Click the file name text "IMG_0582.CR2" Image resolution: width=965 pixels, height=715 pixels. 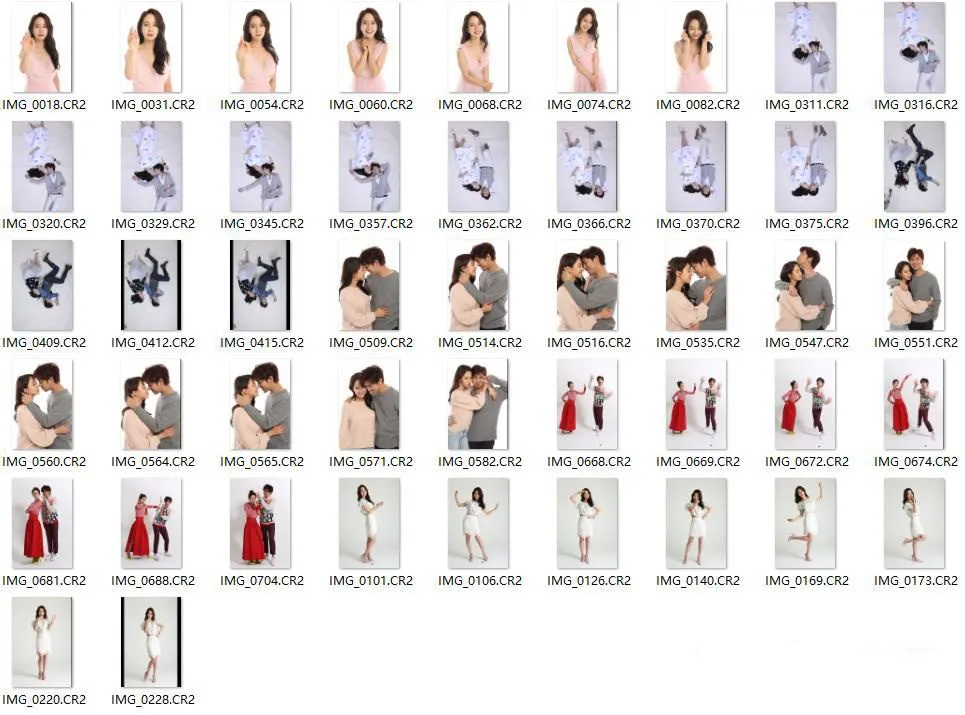479,461
